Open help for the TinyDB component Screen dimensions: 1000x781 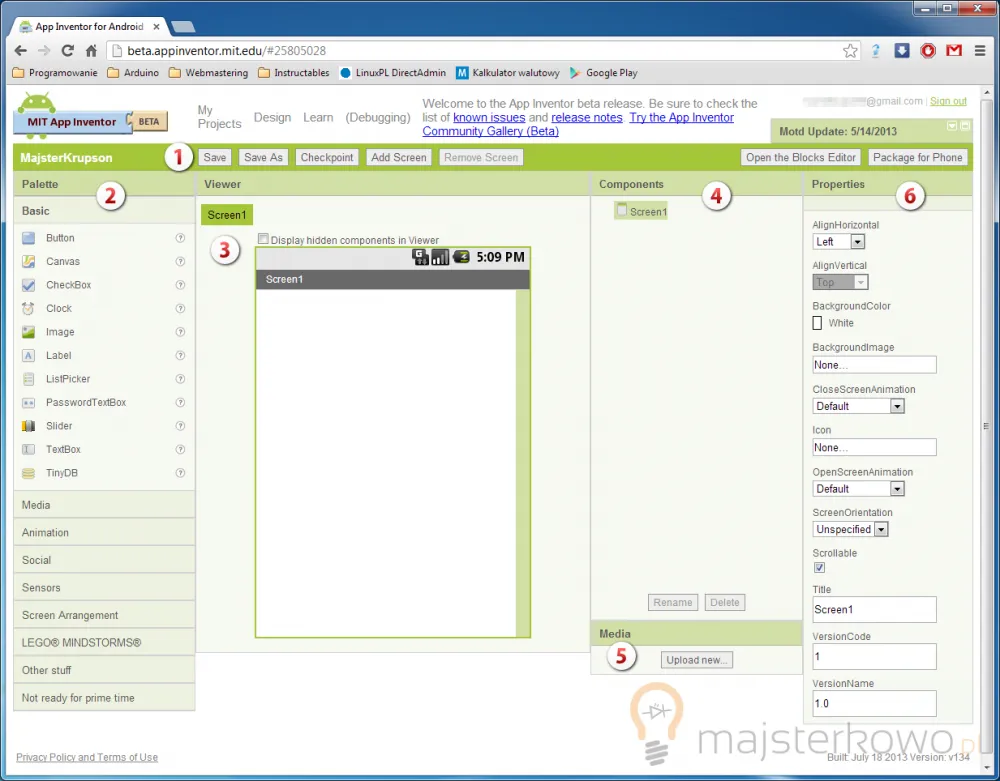pyautogui.click(x=180, y=473)
